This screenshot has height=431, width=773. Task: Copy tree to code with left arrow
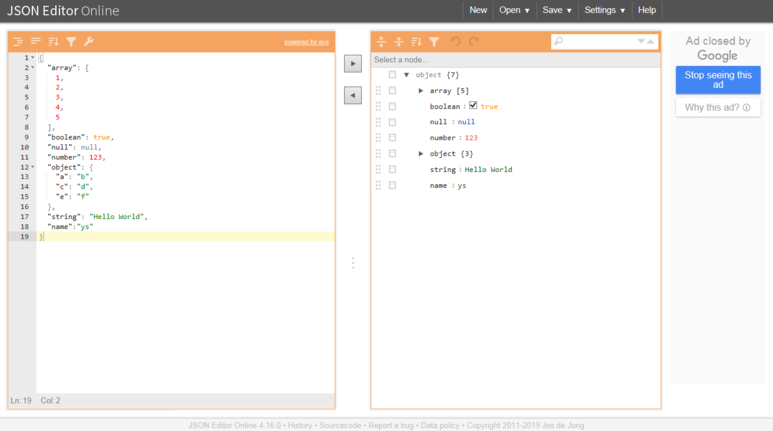tap(353, 95)
